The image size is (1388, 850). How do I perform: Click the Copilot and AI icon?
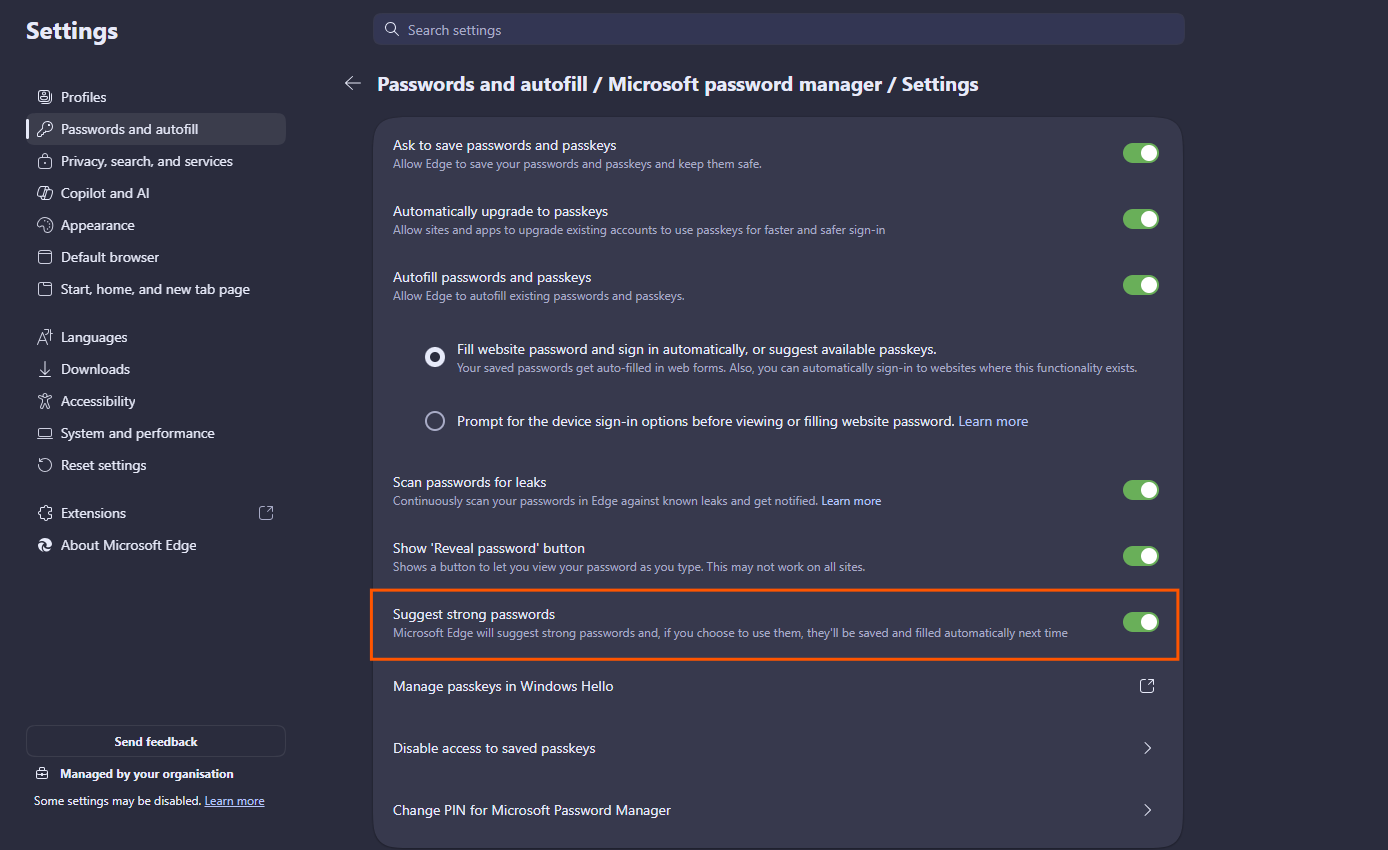44,193
